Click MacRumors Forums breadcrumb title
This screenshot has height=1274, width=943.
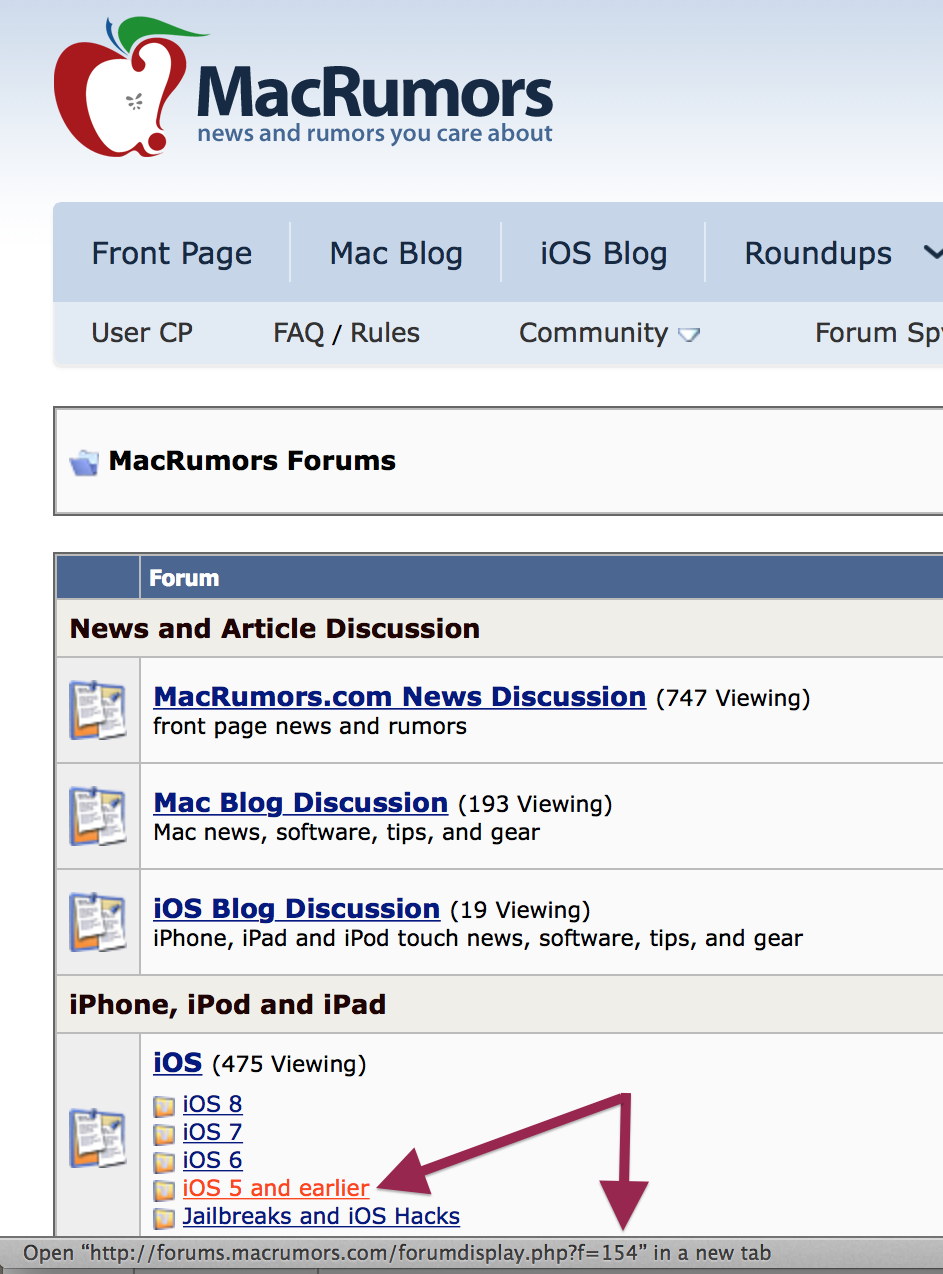252,461
